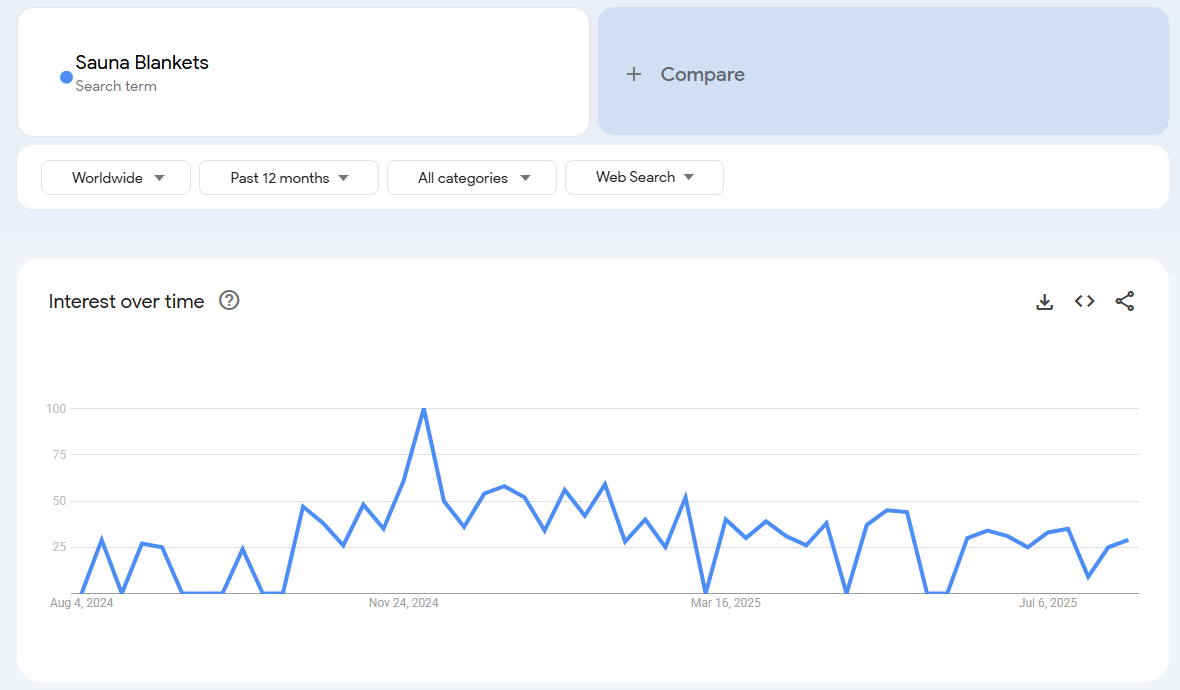Click the Aug 4, 2024 axis label

point(82,603)
